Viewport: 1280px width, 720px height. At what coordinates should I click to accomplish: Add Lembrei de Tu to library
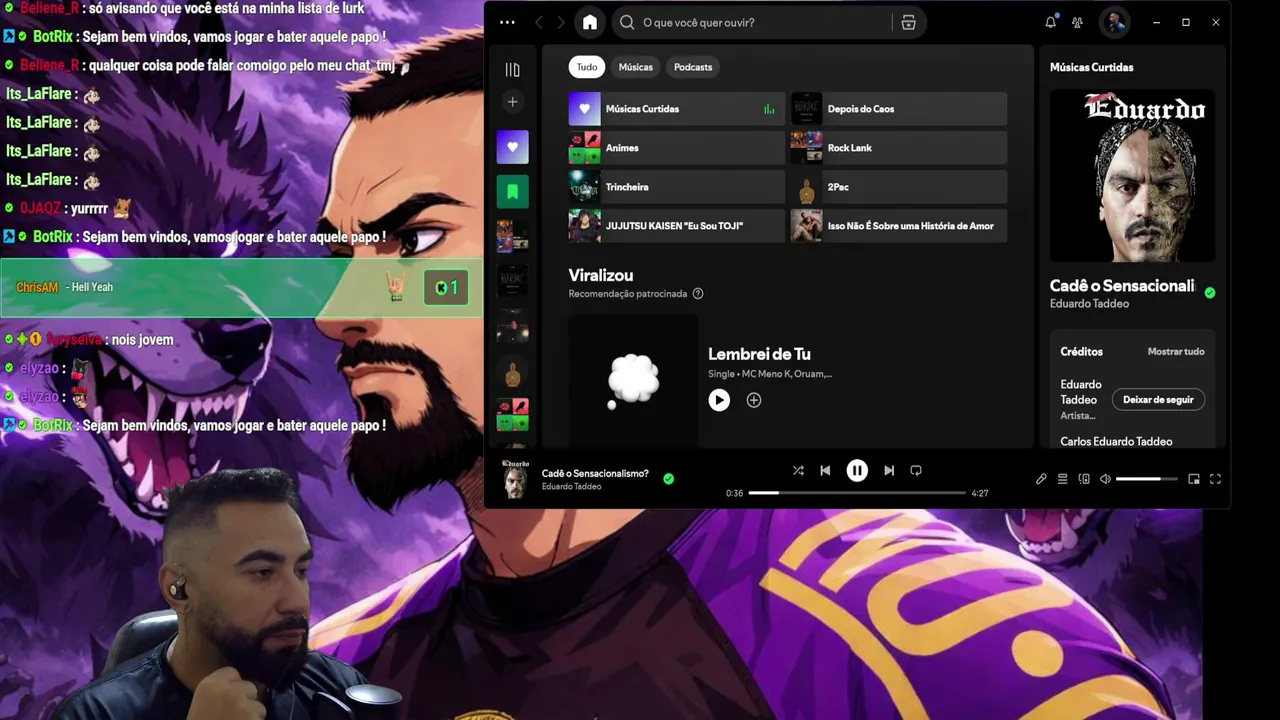click(x=754, y=400)
